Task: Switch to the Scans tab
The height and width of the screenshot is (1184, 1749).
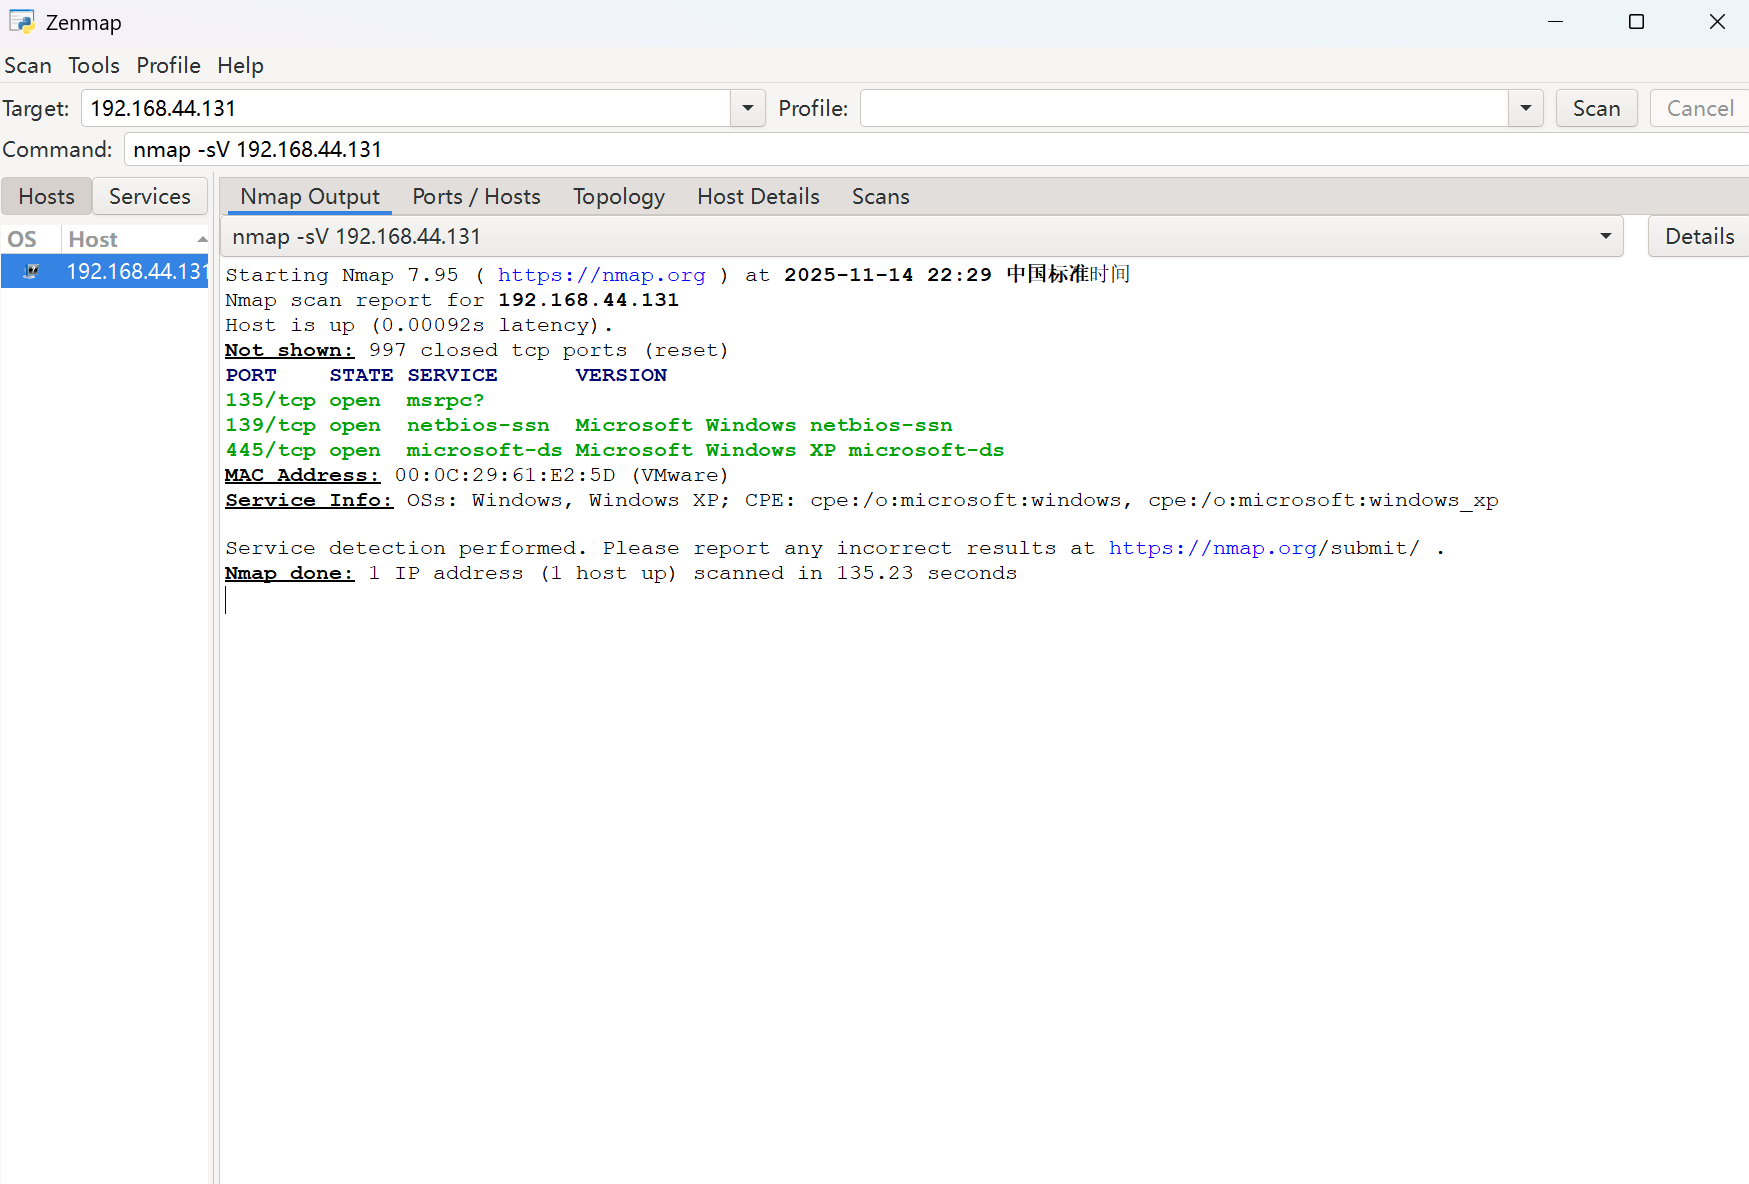Action: 880,196
